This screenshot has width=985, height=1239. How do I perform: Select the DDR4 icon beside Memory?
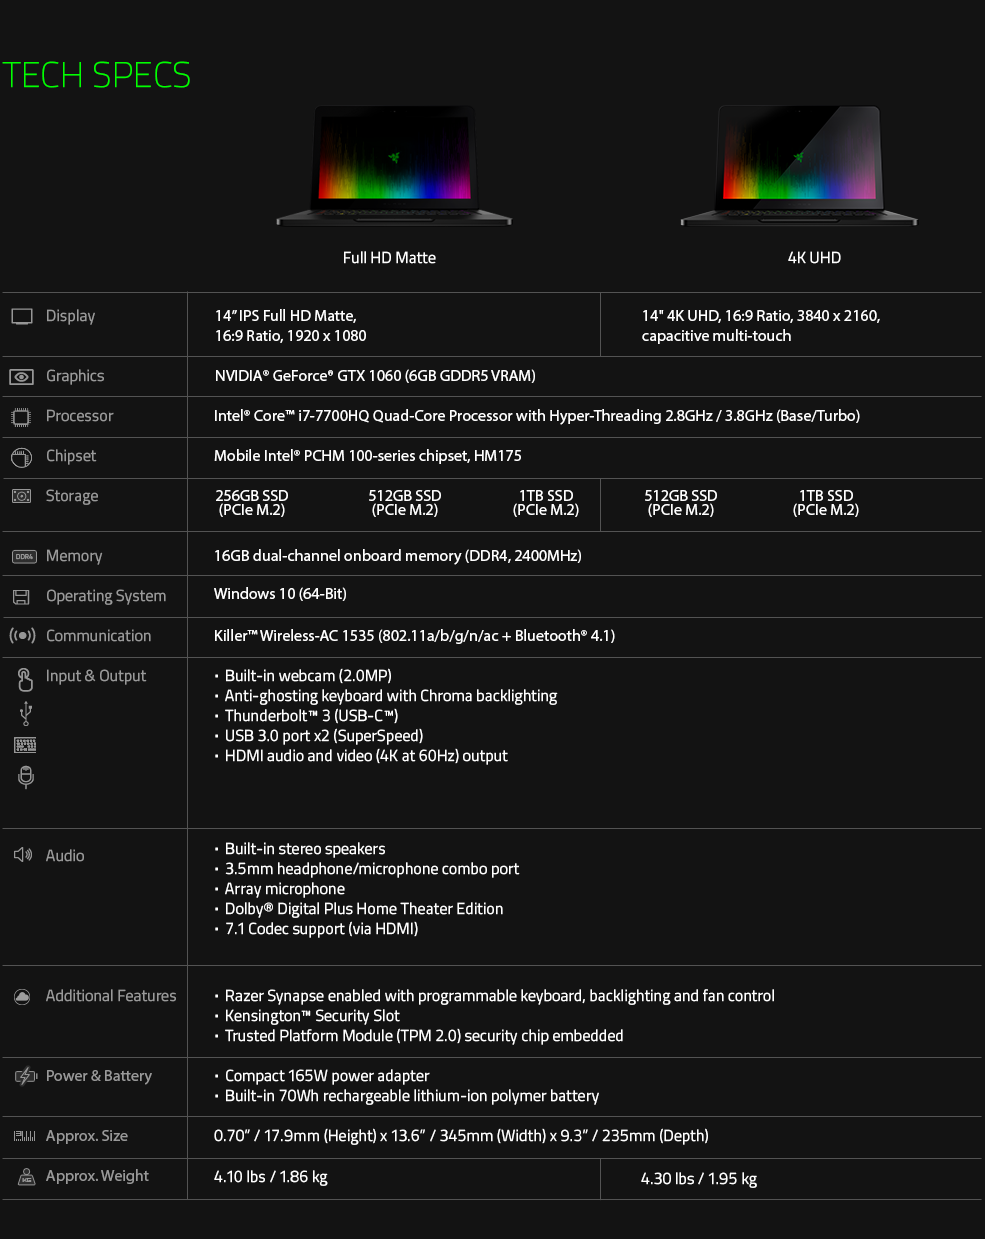[x=24, y=556]
